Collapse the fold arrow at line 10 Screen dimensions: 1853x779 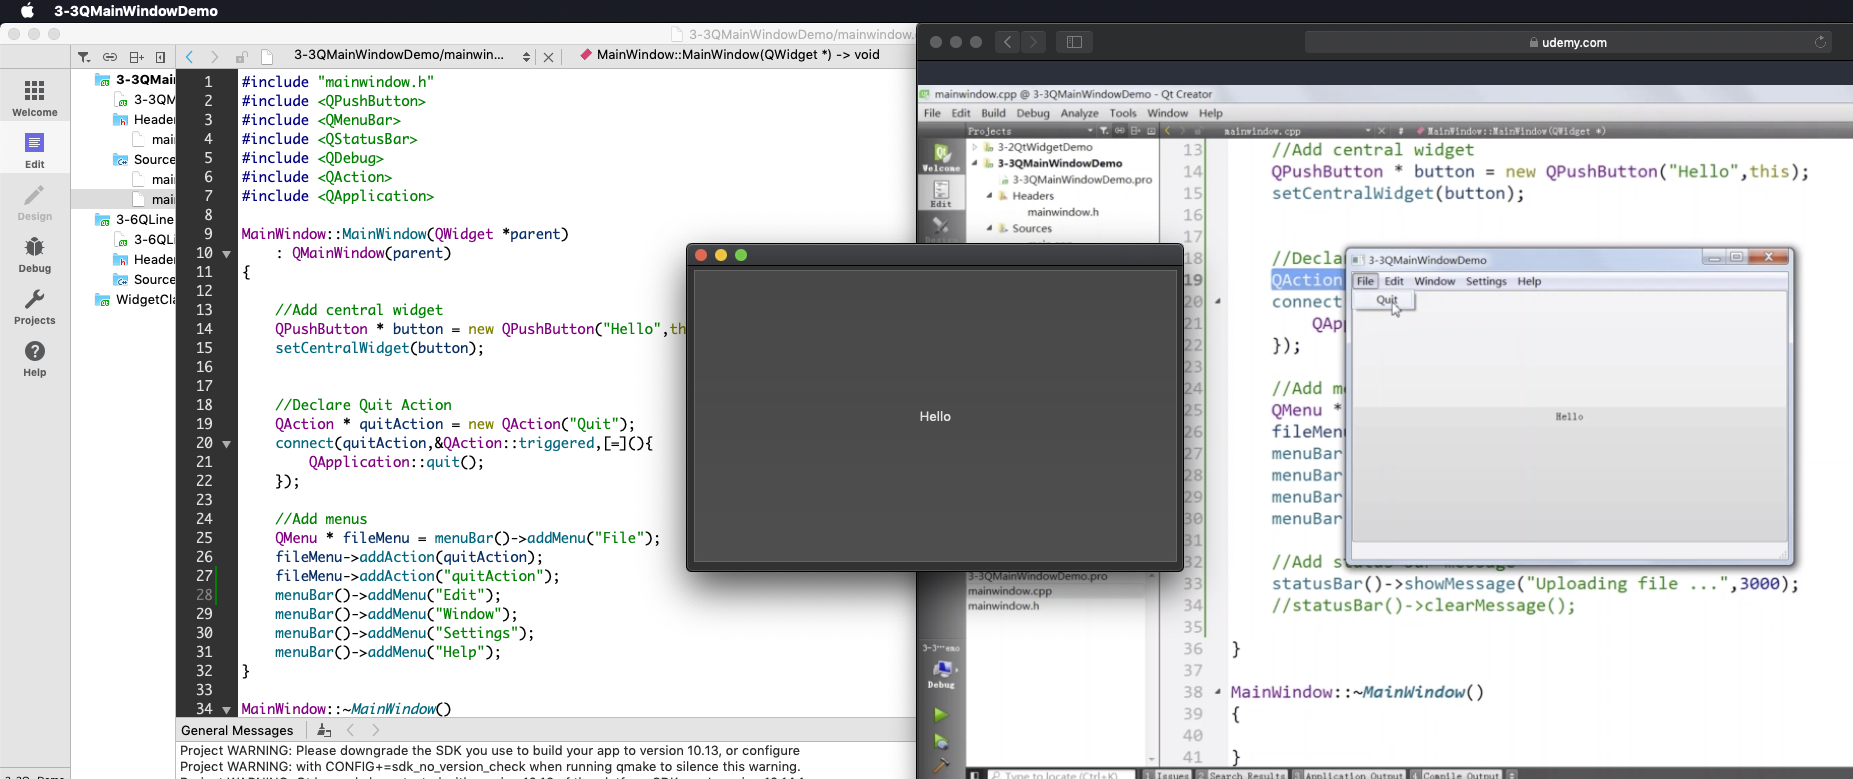coord(227,254)
